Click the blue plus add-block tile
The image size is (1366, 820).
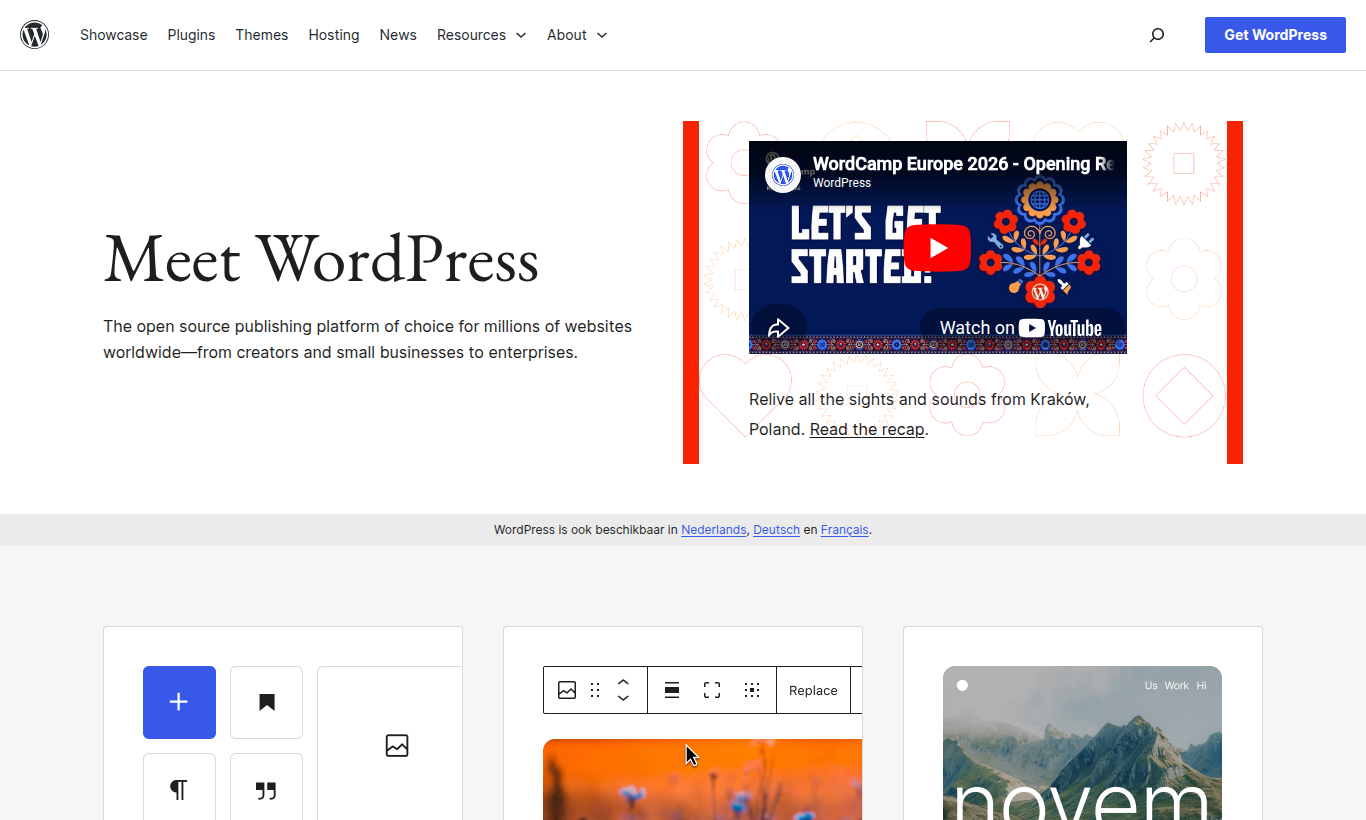[x=179, y=702]
